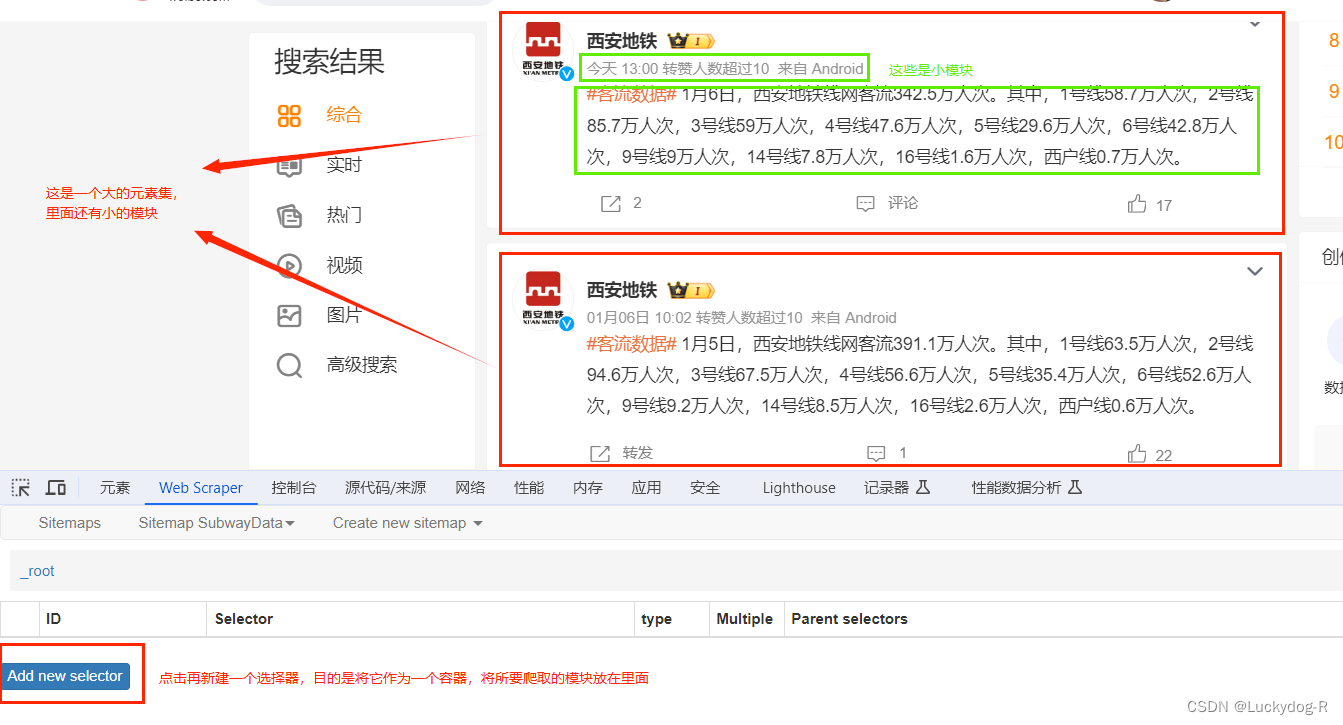
Task: Switch to 安全 DevTools tab
Action: [x=705, y=488]
